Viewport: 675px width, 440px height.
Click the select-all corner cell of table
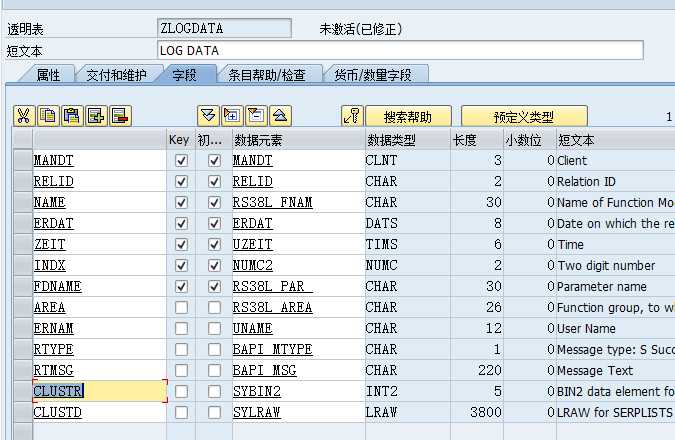[23, 140]
